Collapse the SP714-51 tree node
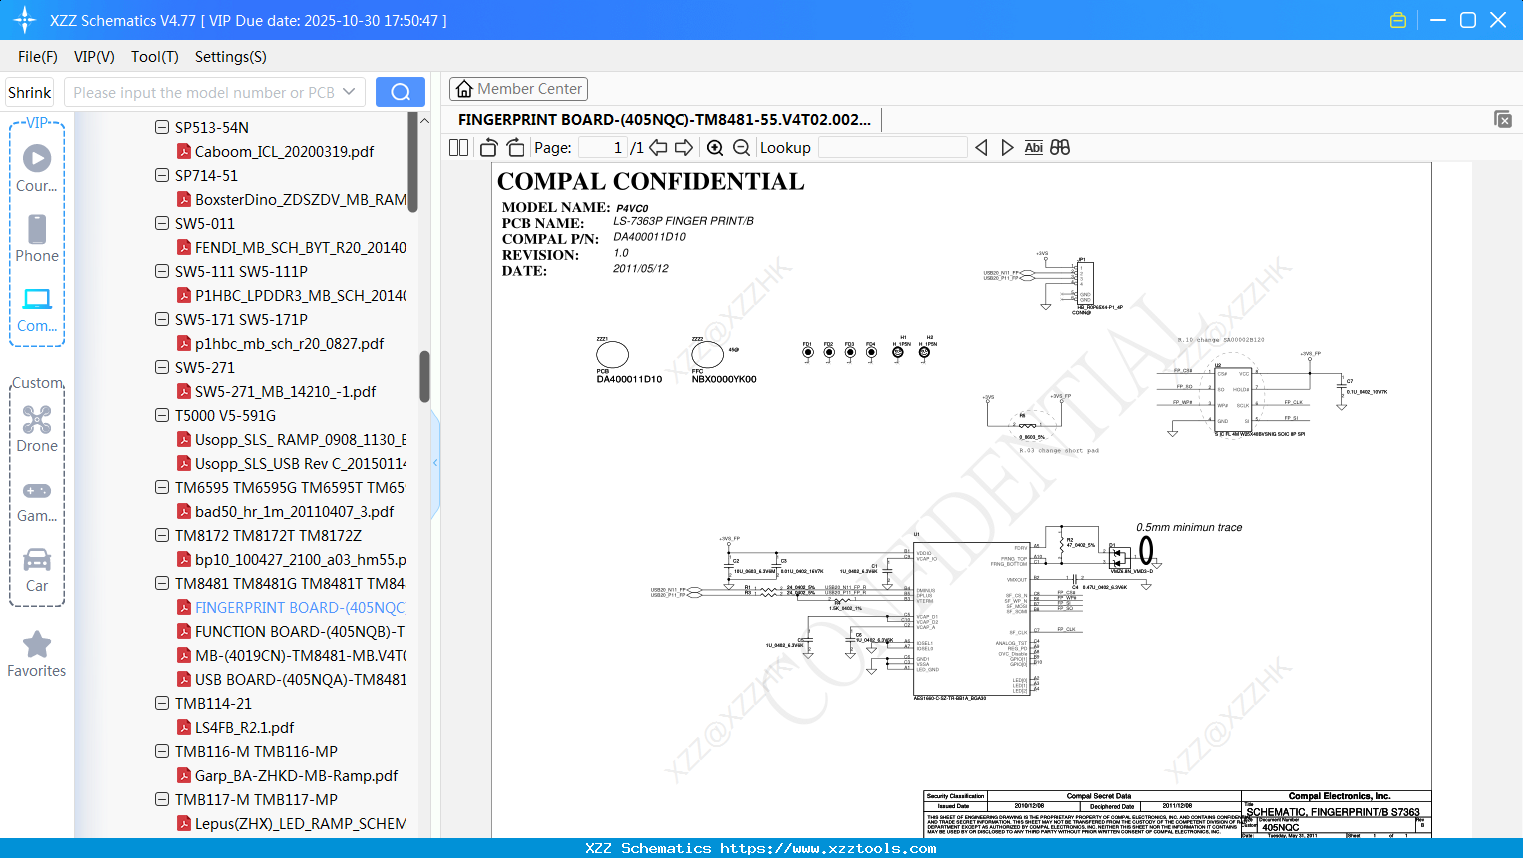 click(162, 175)
